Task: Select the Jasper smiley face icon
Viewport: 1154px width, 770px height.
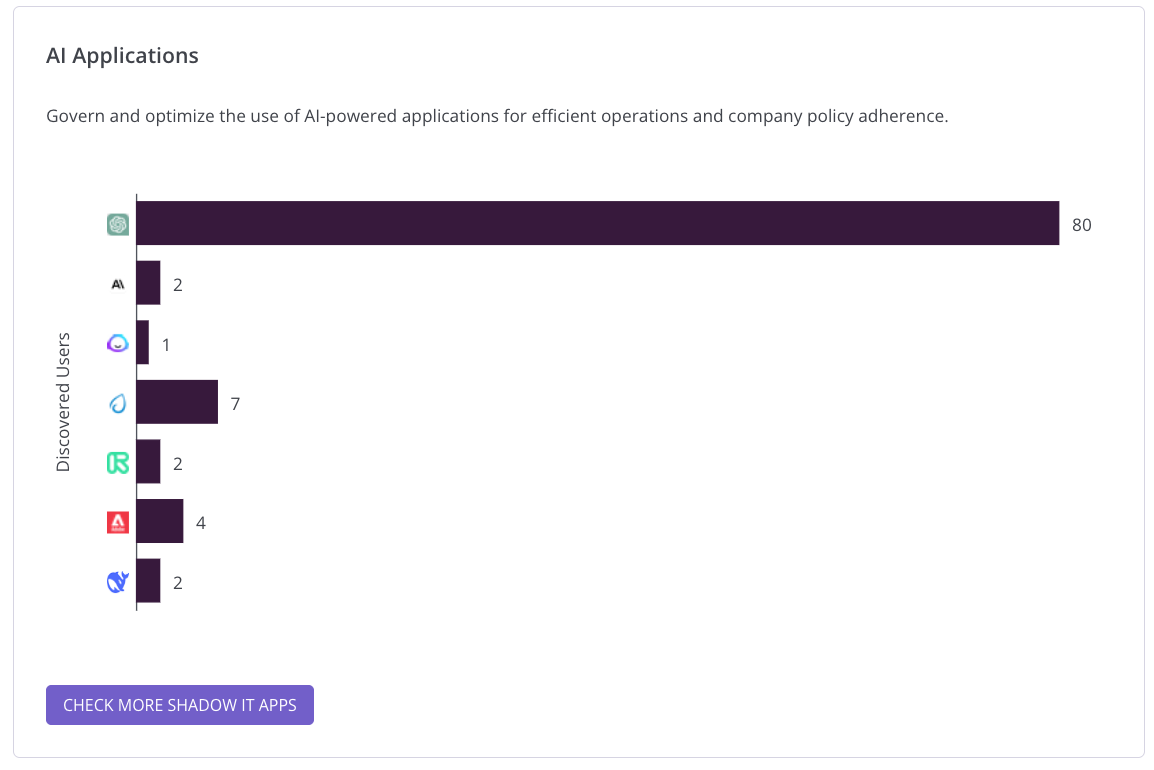Action: point(118,344)
